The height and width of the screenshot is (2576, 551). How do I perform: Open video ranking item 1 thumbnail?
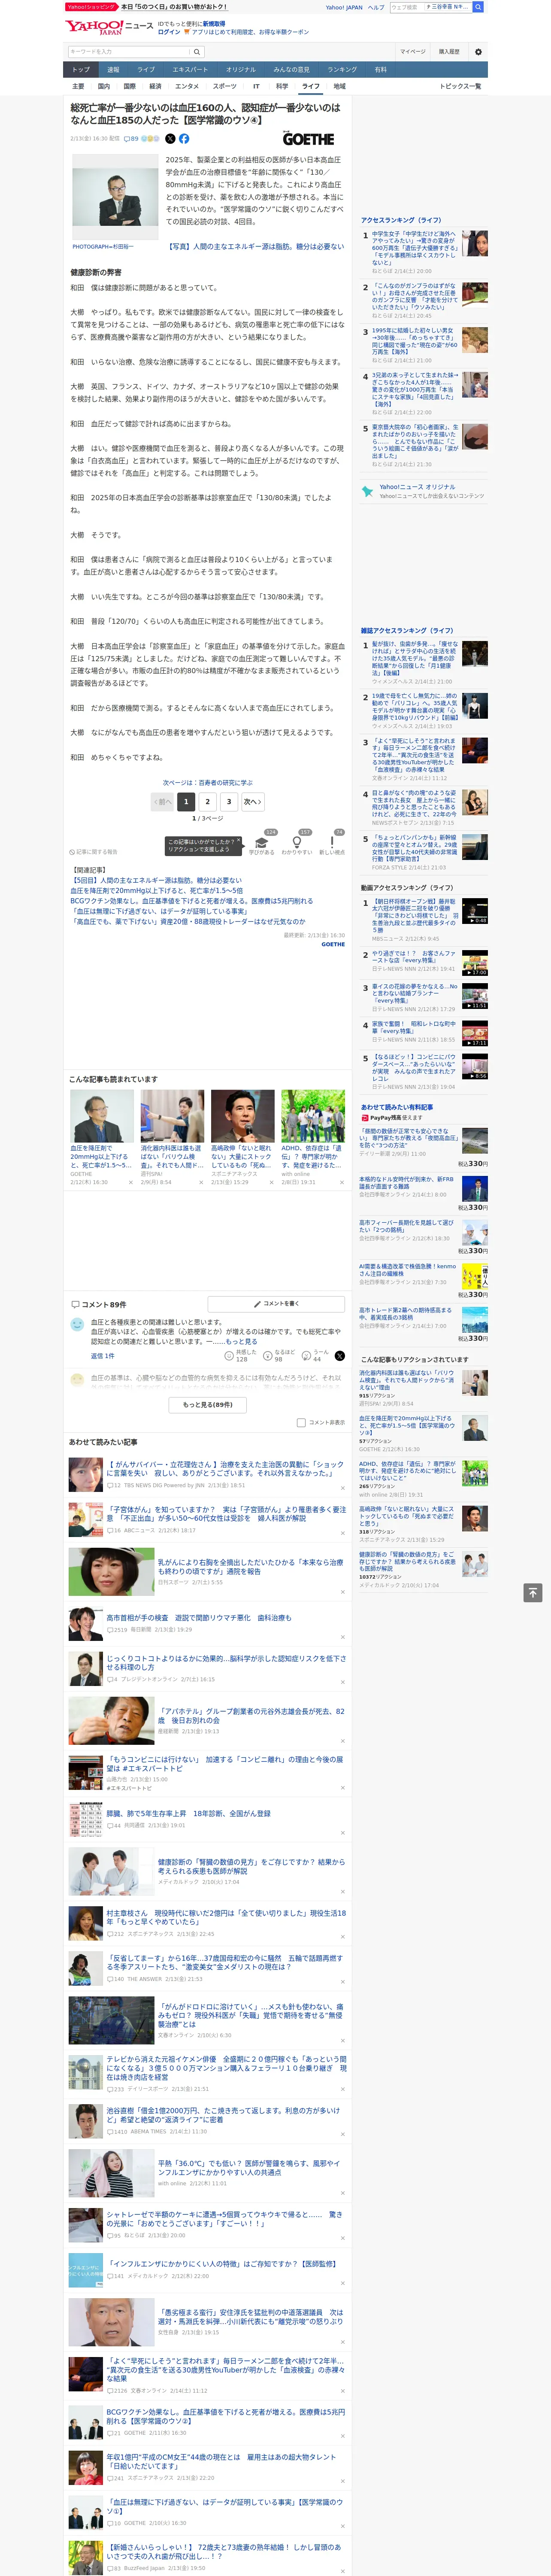point(475,910)
